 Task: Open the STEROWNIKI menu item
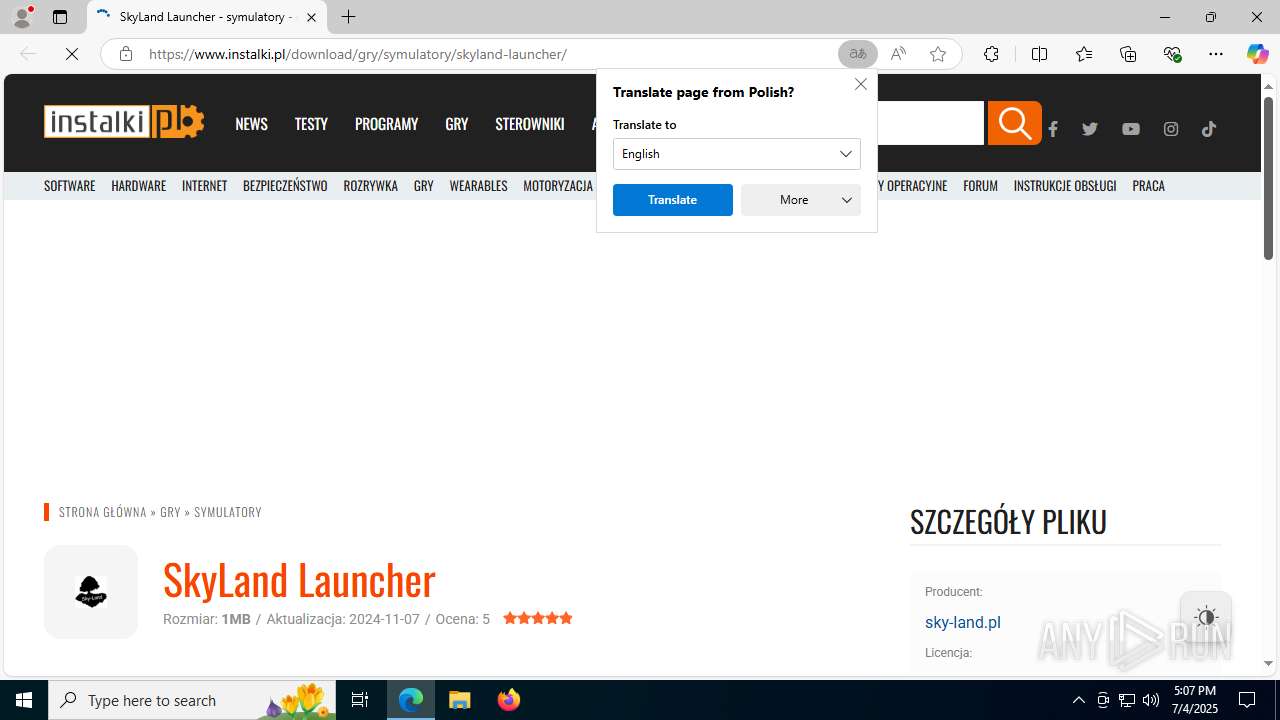530,124
